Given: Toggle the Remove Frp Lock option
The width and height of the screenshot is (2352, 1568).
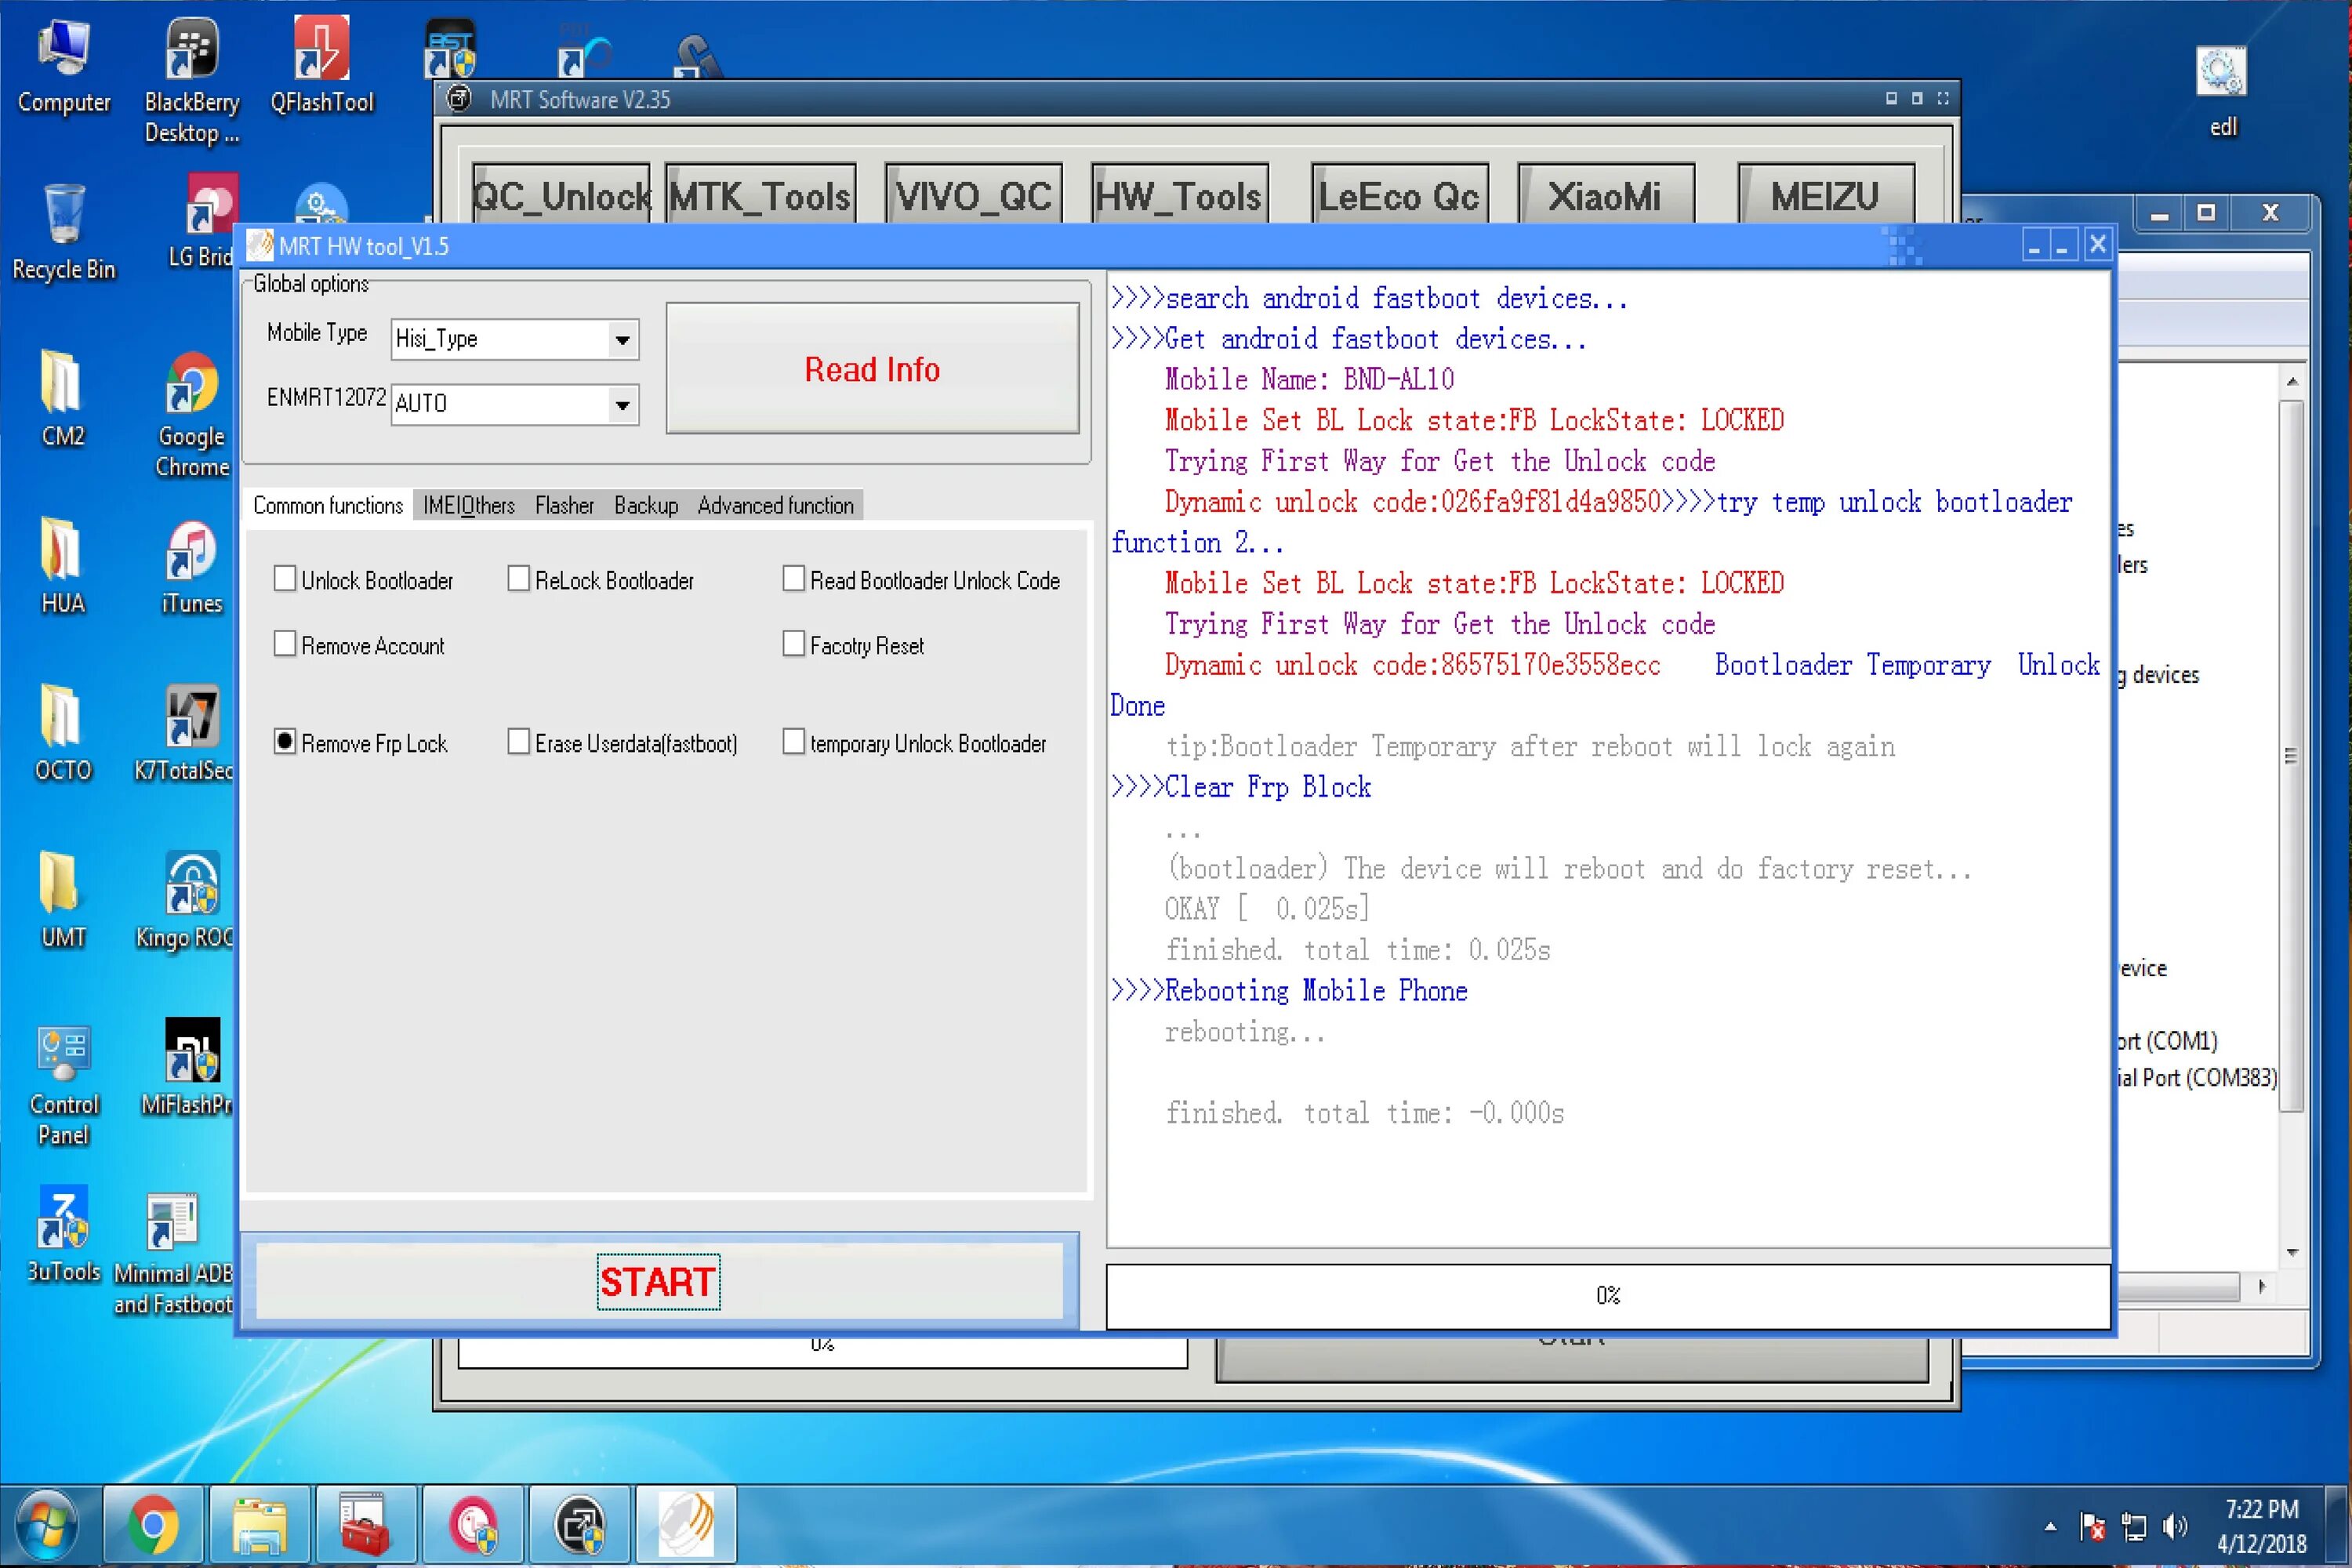Looking at the screenshot, I should click(x=285, y=742).
